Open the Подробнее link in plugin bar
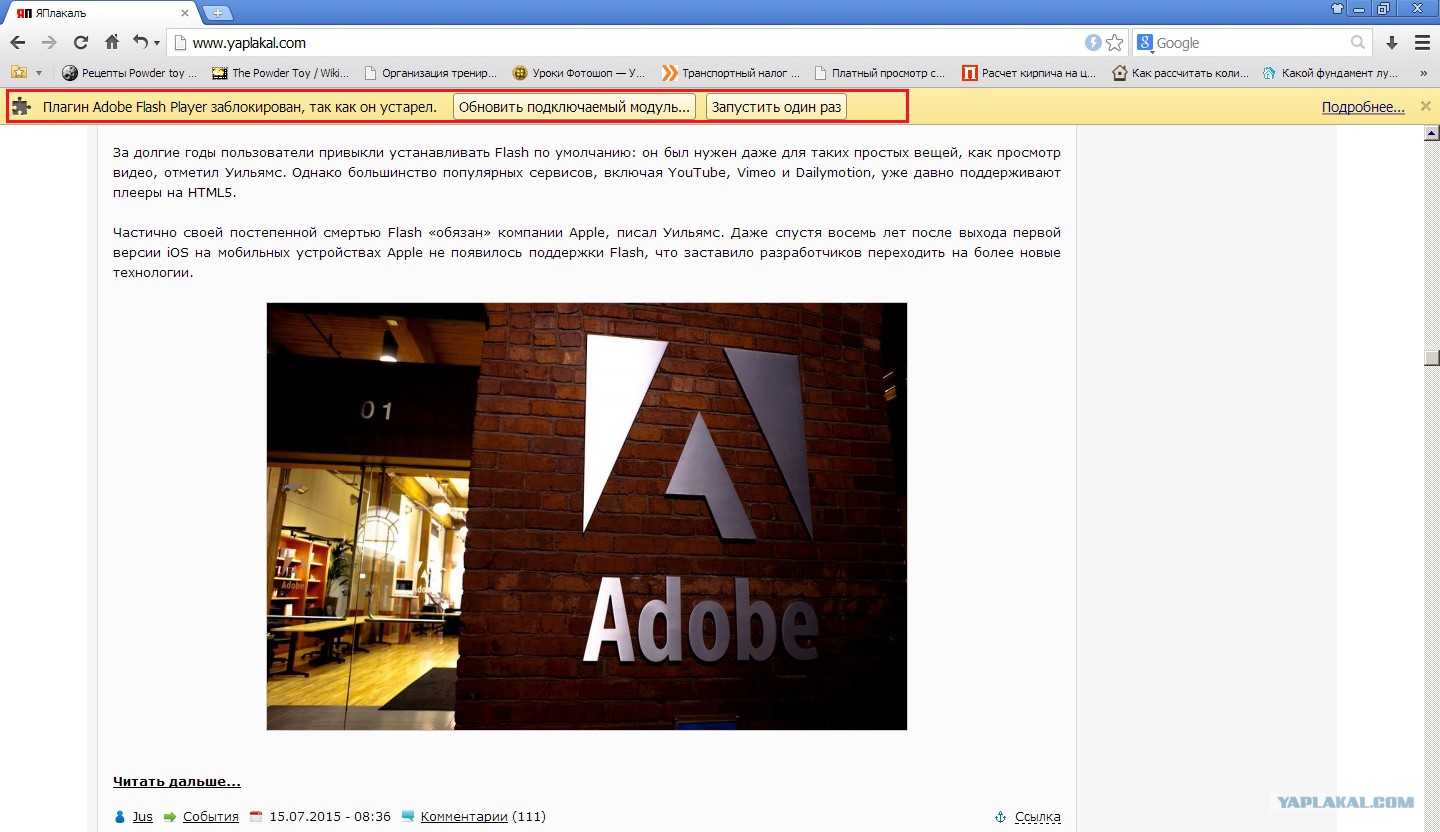1440x832 pixels. tap(1363, 107)
